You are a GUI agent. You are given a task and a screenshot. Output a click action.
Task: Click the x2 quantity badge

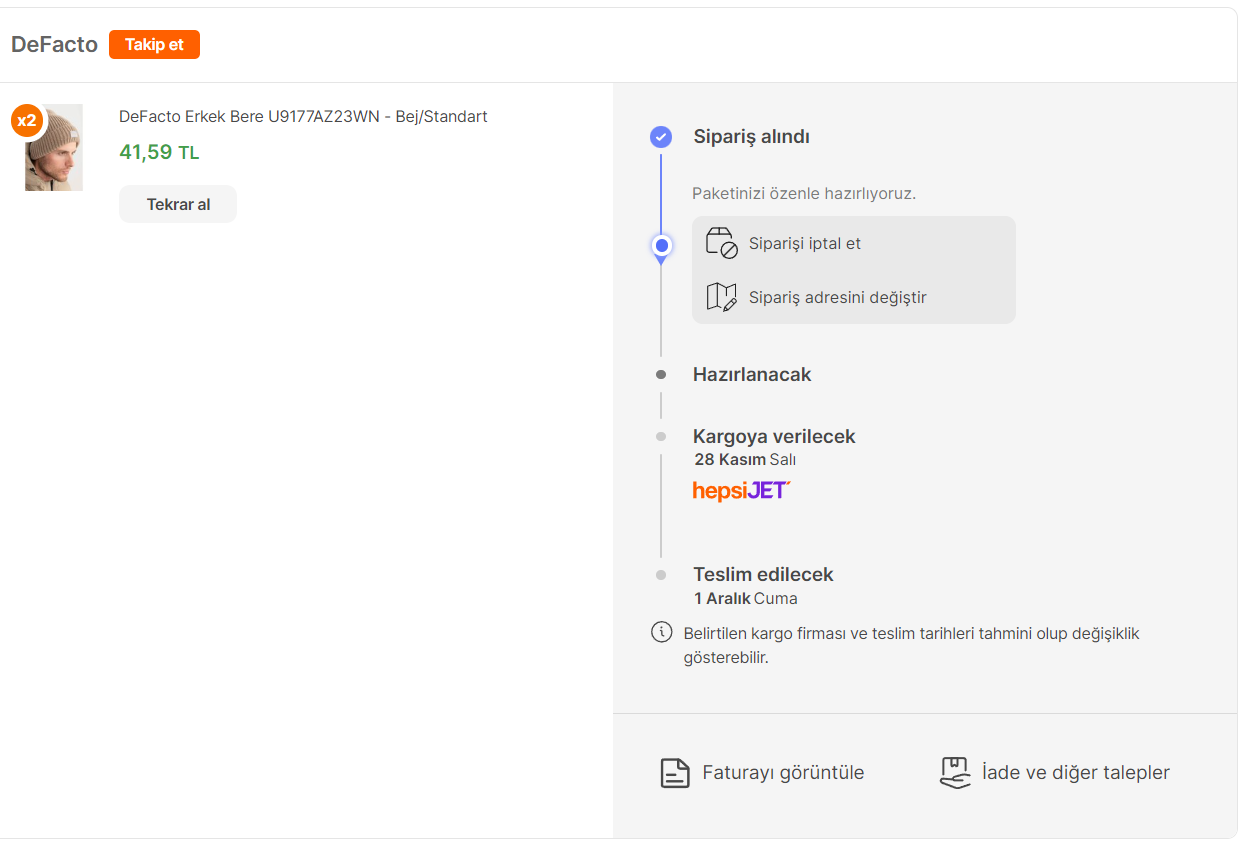[27, 121]
